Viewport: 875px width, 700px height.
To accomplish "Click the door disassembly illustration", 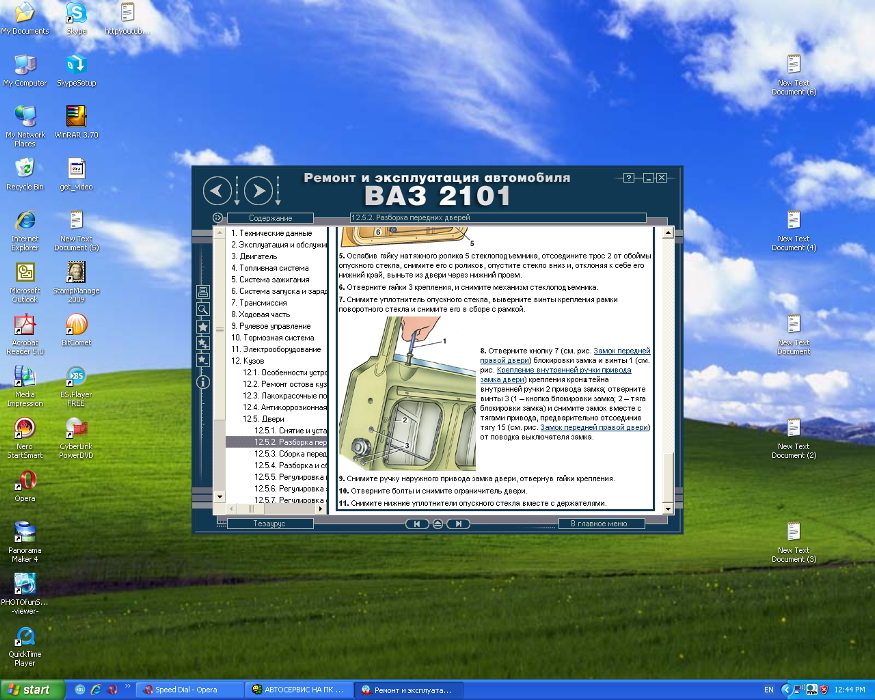I will pos(407,394).
